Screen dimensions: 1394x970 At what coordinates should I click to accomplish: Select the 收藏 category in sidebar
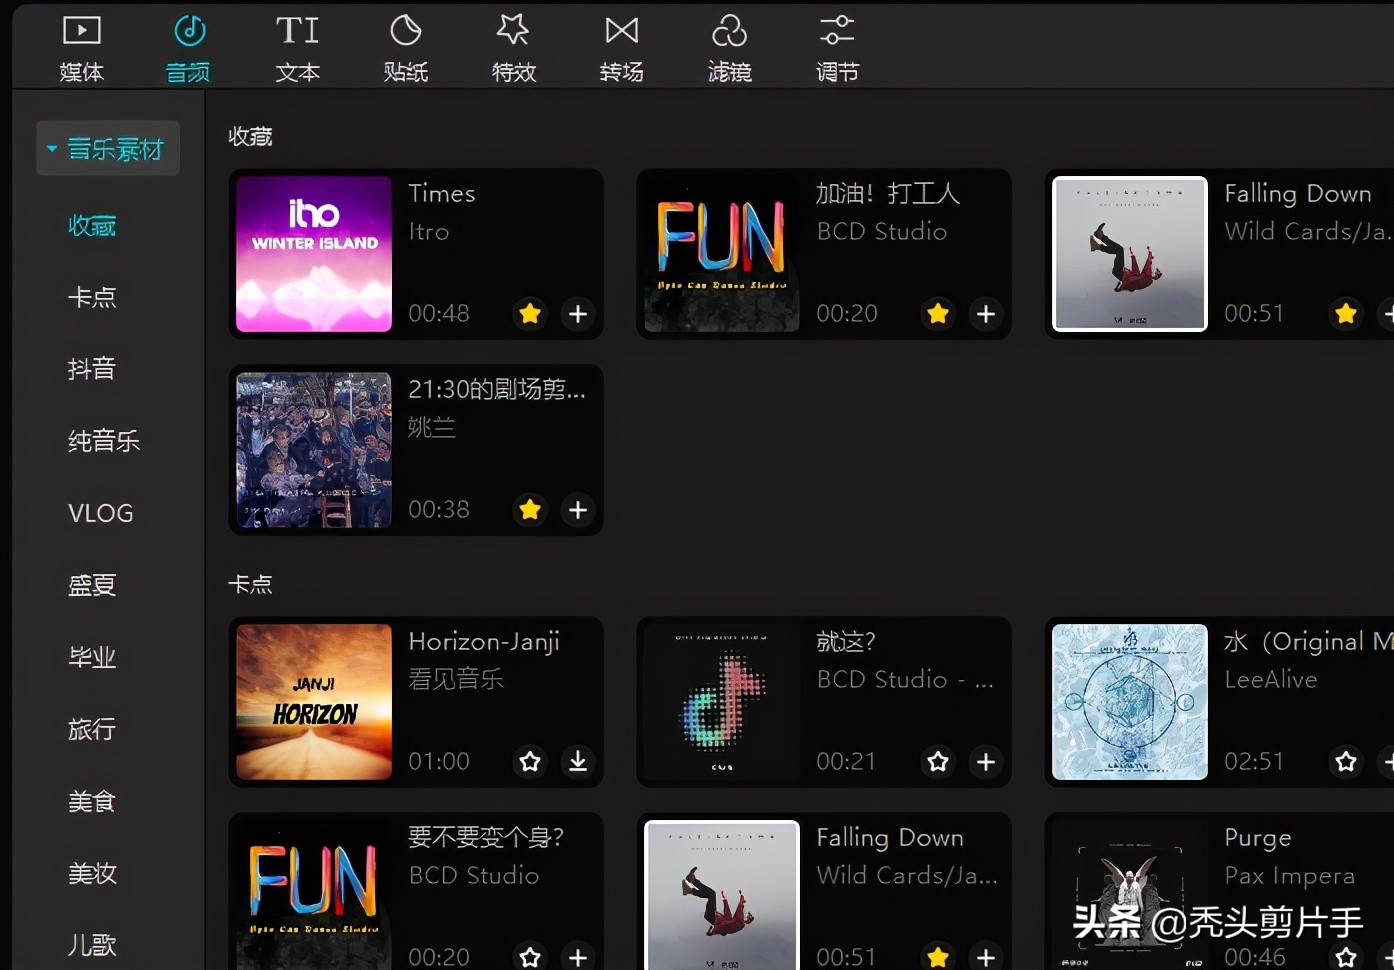pyautogui.click(x=92, y=226)
